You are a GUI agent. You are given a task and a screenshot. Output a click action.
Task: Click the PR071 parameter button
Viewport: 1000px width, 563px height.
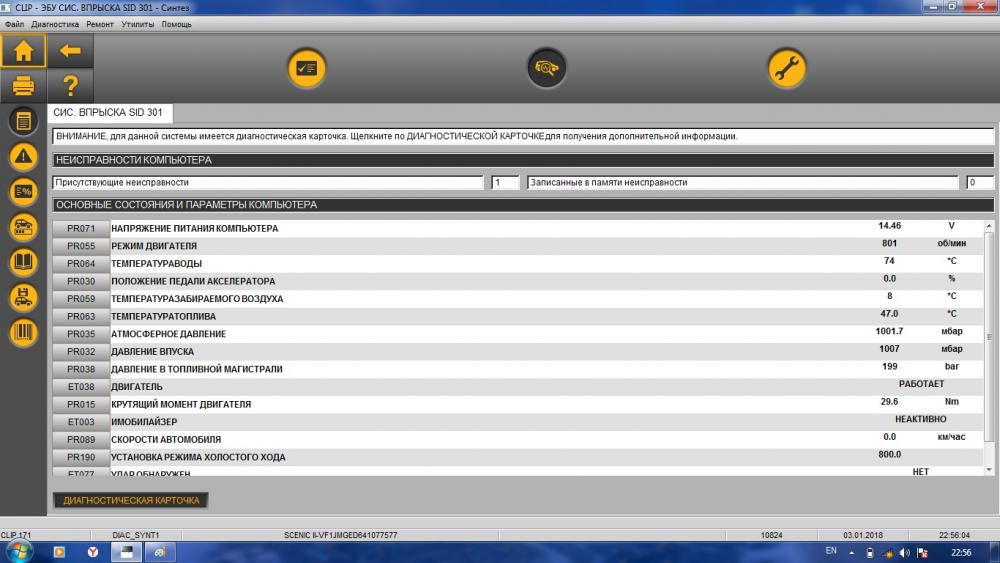click(81, 228)
